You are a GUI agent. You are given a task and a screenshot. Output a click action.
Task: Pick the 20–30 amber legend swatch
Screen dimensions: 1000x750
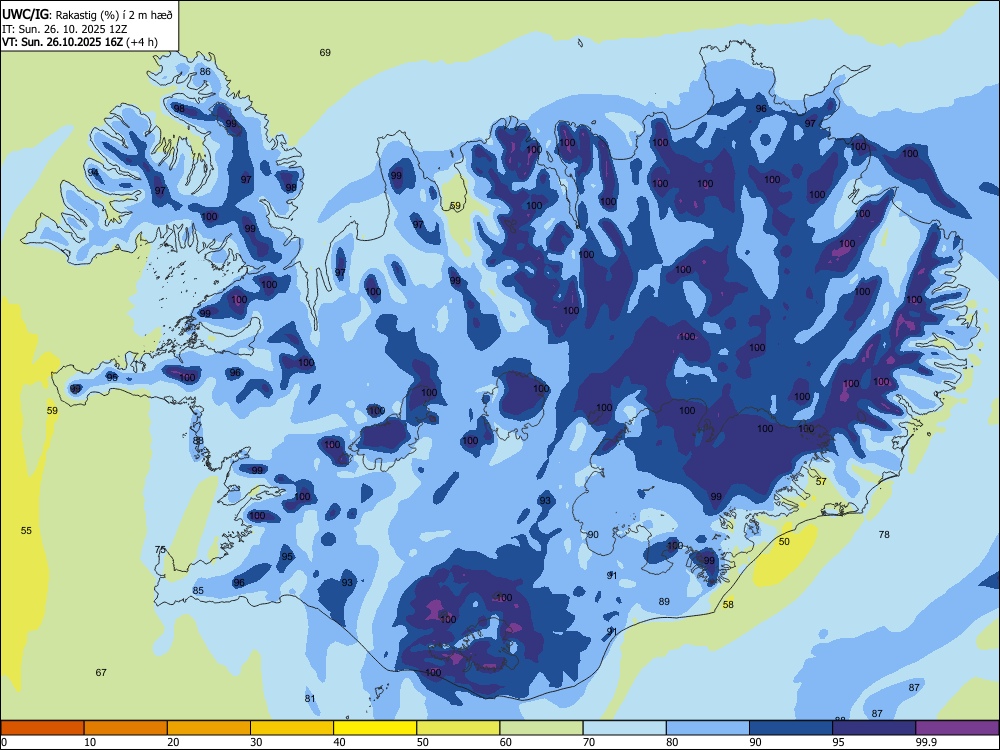(209, 728)
